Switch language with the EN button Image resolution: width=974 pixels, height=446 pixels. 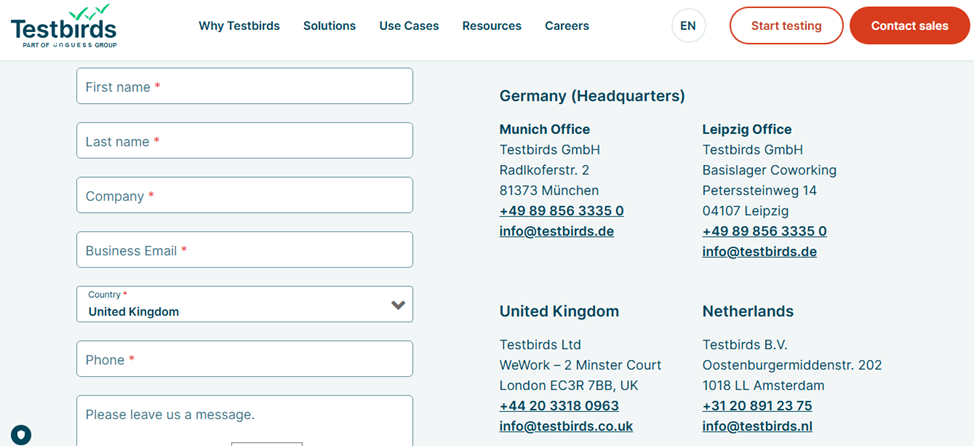click(688, 26)
